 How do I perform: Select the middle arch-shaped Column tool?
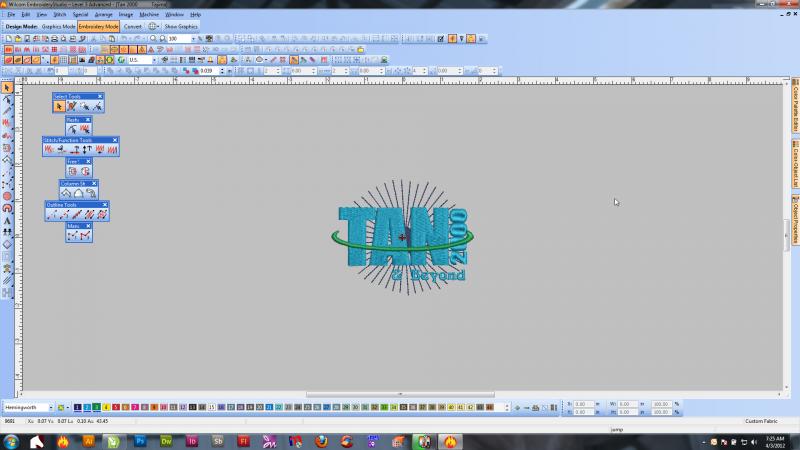coord(78,193)
